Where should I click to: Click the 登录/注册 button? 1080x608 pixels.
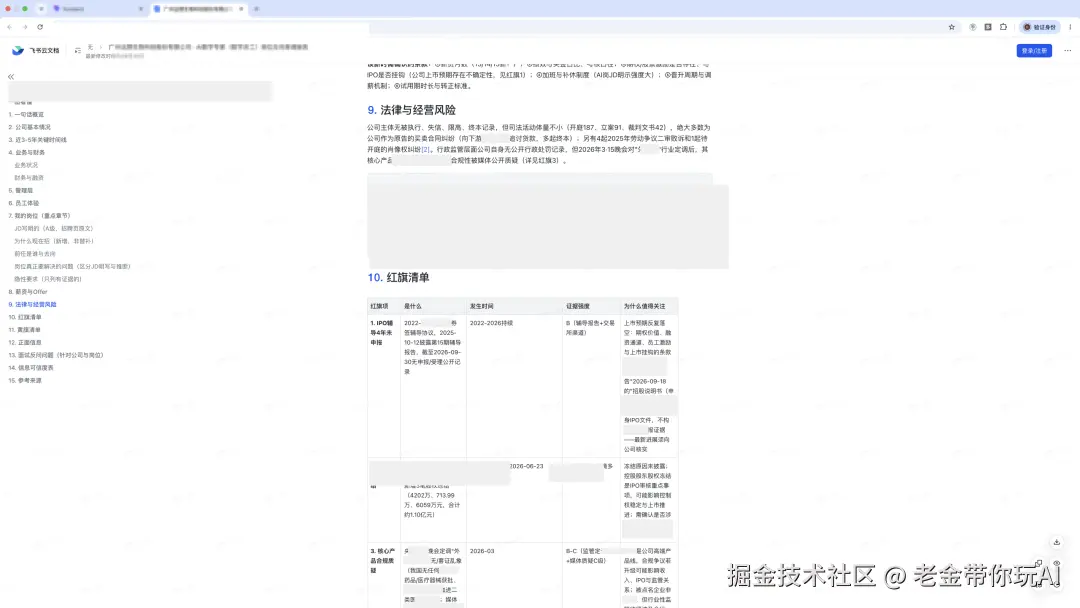1034,50
